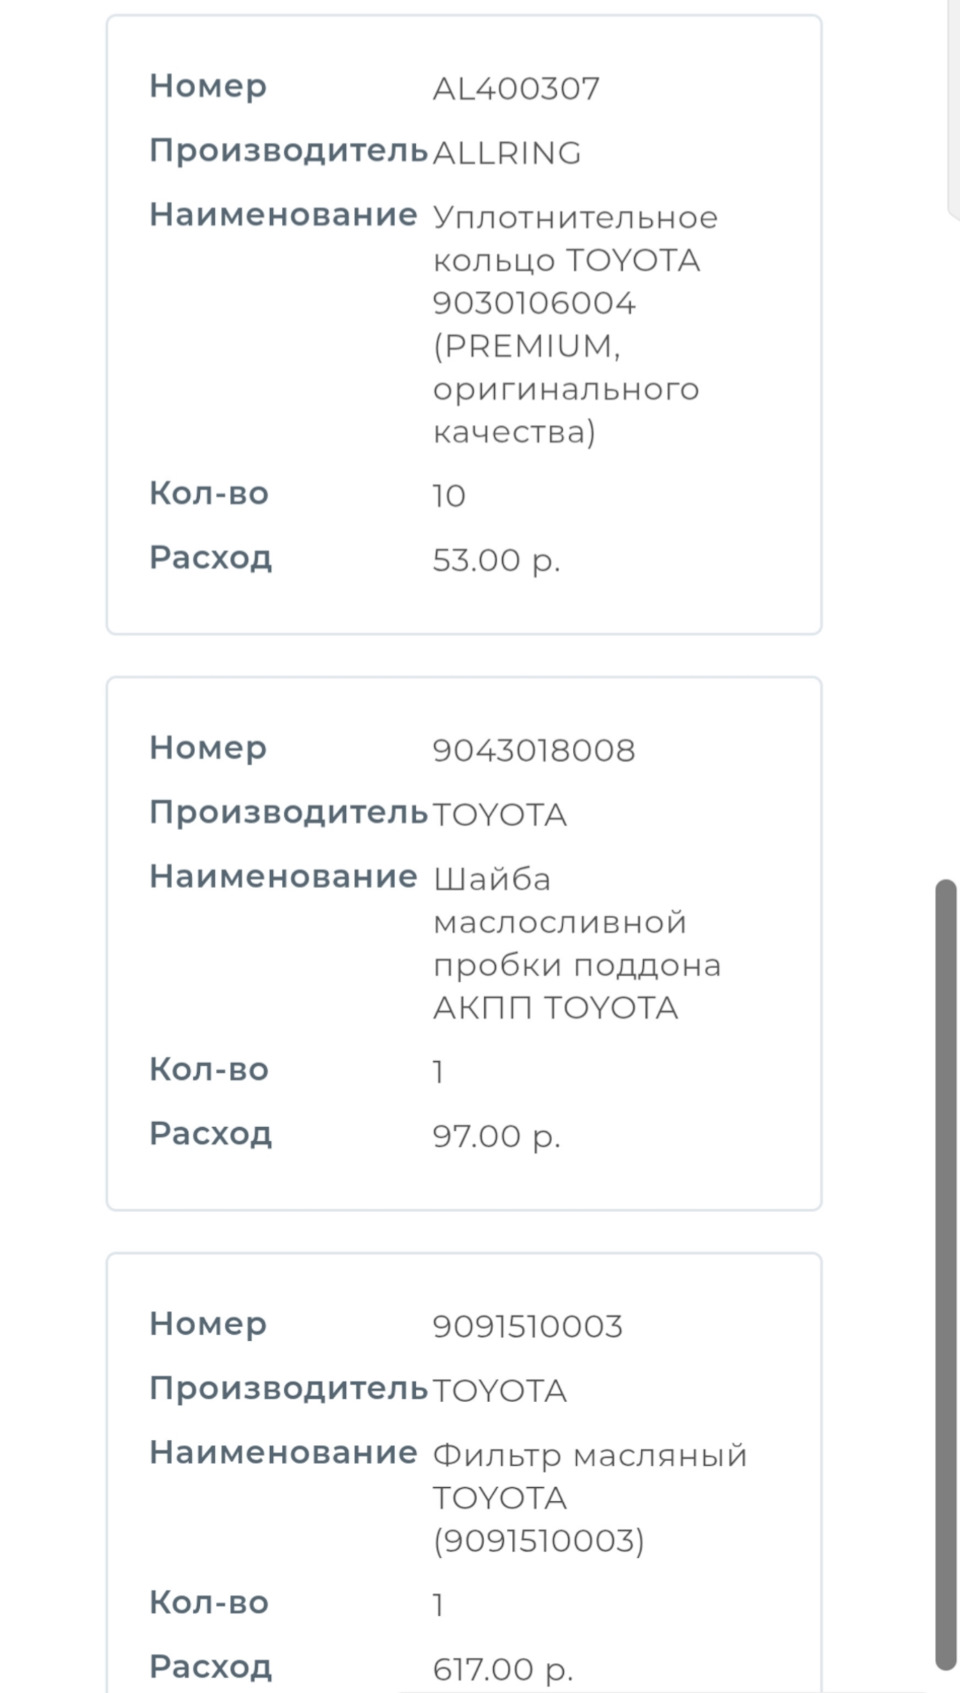Click the 97.00 р. cost value
Viewport: 960px width, 1693px height.
pos(496,1135)
